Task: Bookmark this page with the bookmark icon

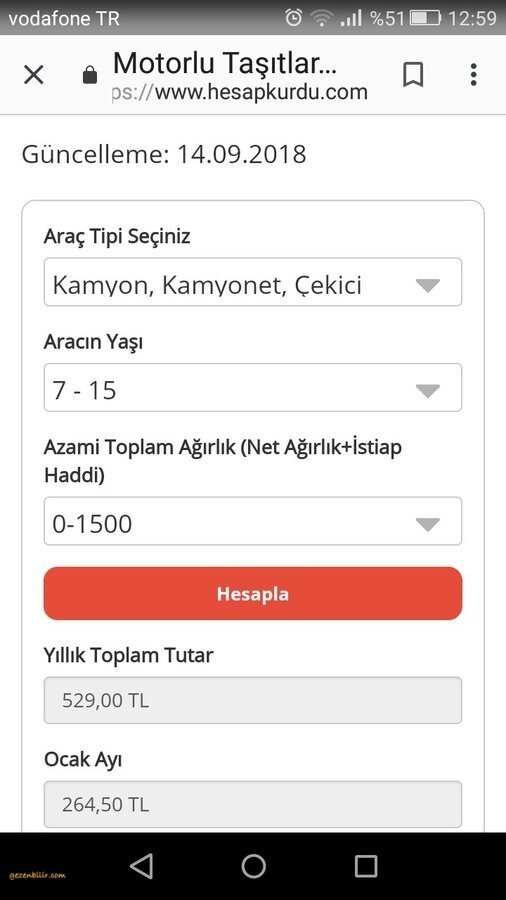Action: tap(413, 75)
